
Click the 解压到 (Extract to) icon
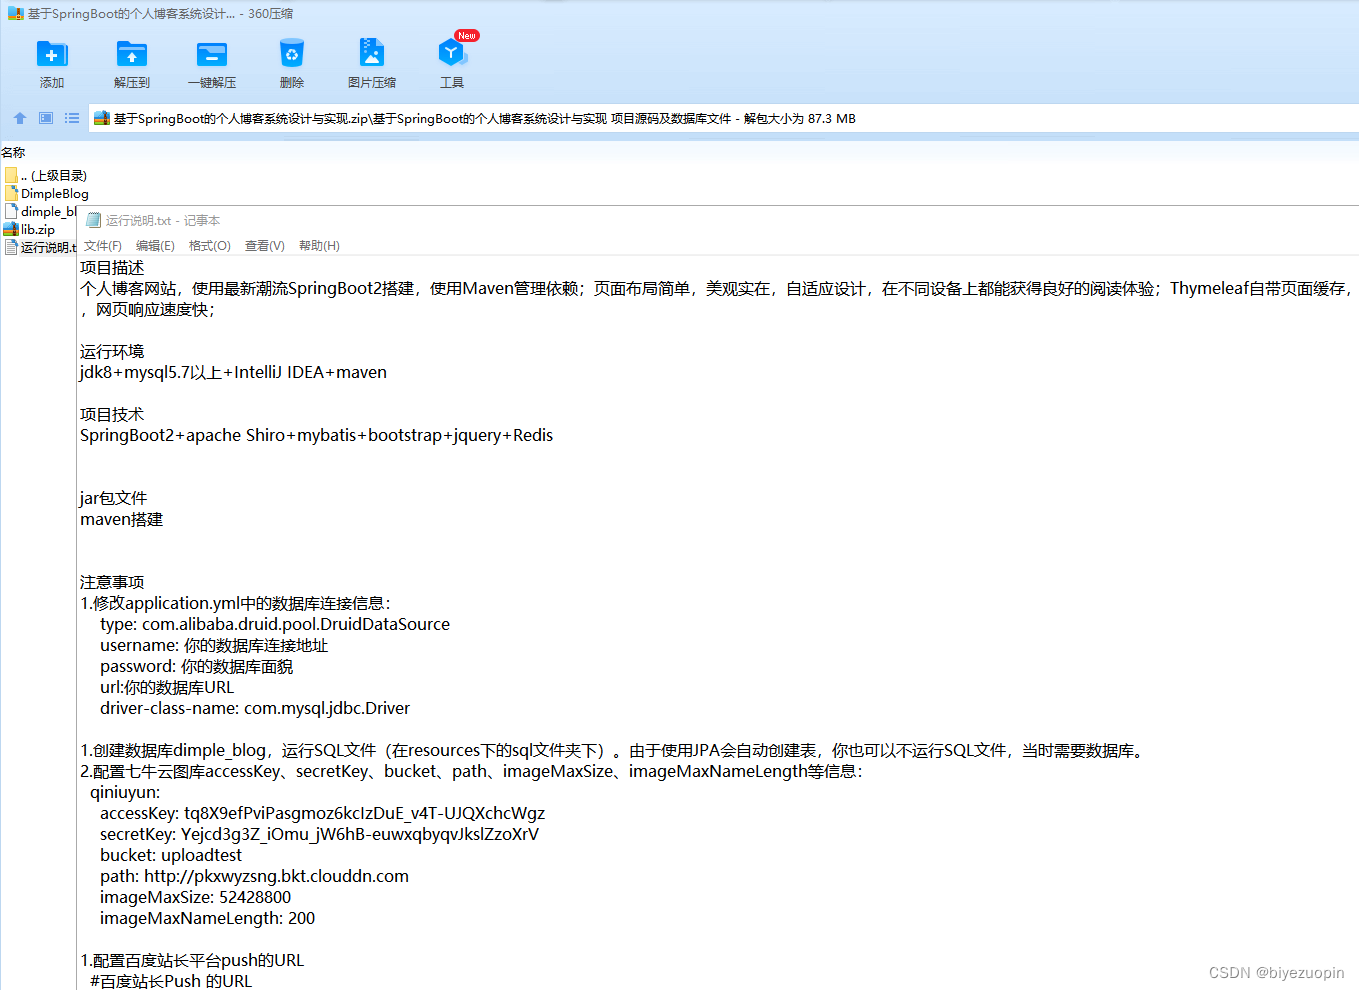point(131,54)
